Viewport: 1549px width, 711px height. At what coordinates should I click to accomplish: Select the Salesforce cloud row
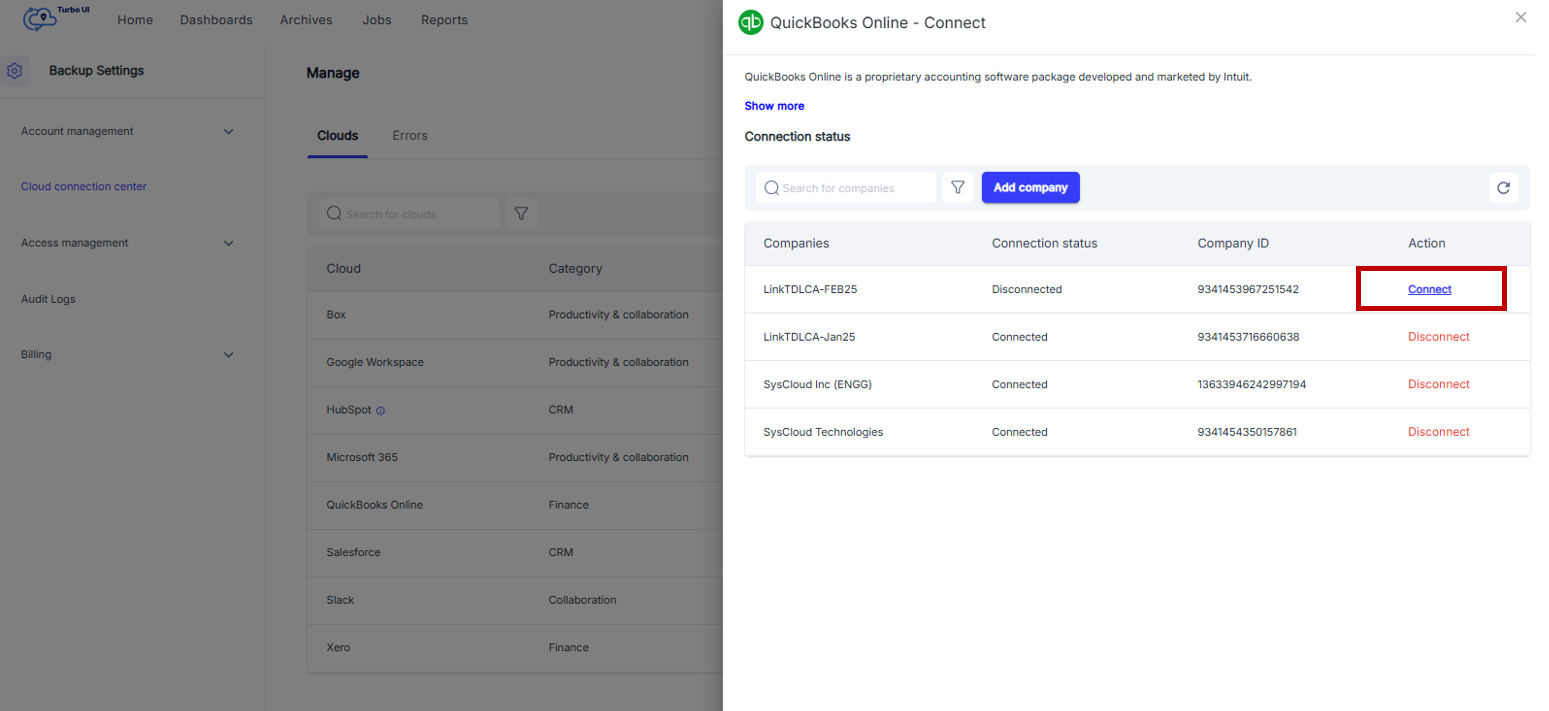[513, 552]
